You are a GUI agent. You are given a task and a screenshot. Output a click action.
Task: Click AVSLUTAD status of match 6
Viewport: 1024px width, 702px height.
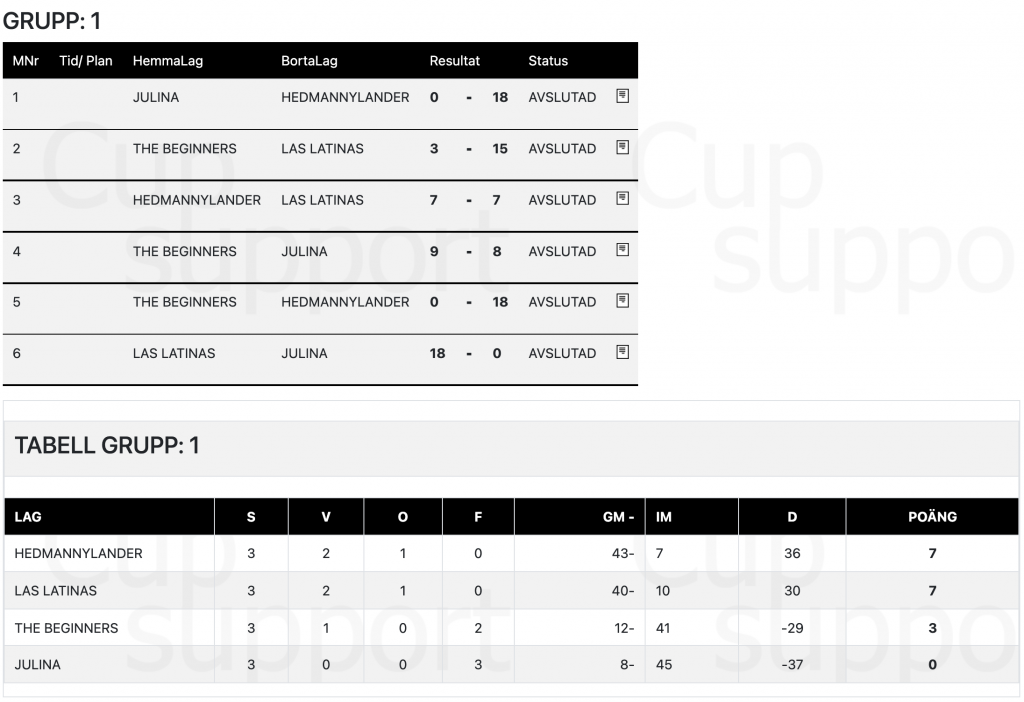tap(562, 353)
